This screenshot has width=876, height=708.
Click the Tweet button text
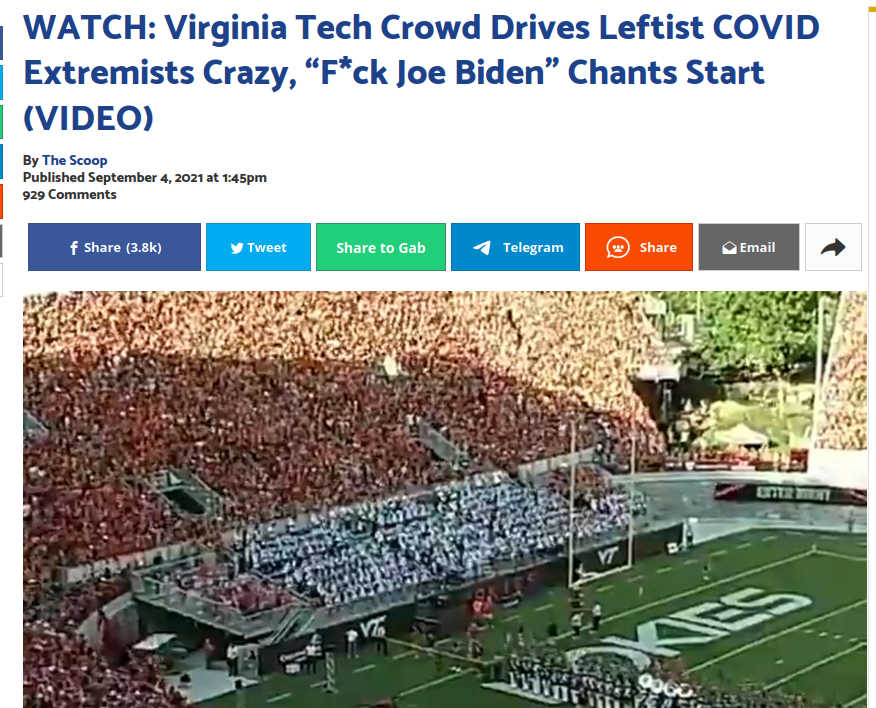[266, 248]
